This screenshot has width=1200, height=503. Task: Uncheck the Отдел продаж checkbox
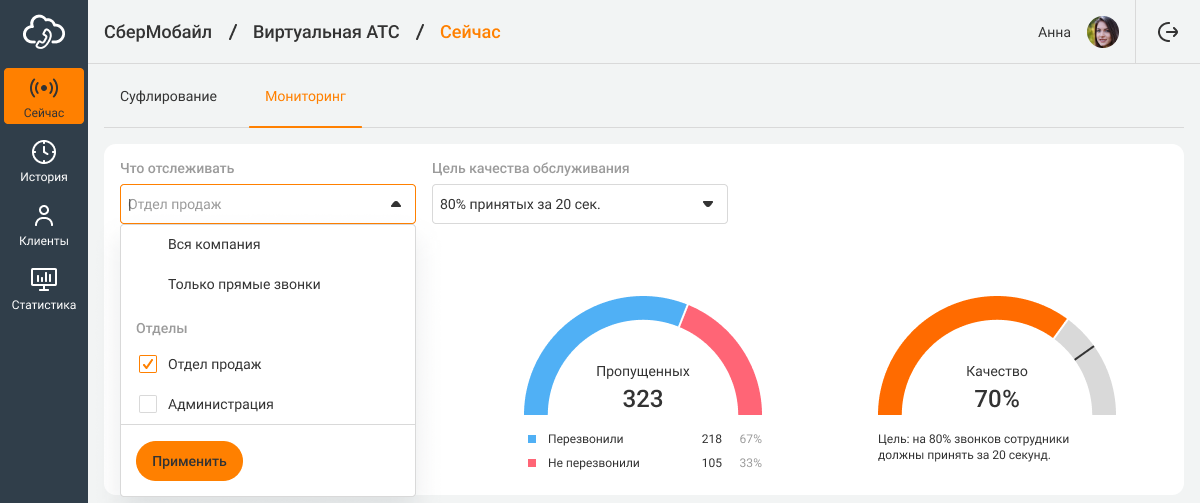(148, 365)
